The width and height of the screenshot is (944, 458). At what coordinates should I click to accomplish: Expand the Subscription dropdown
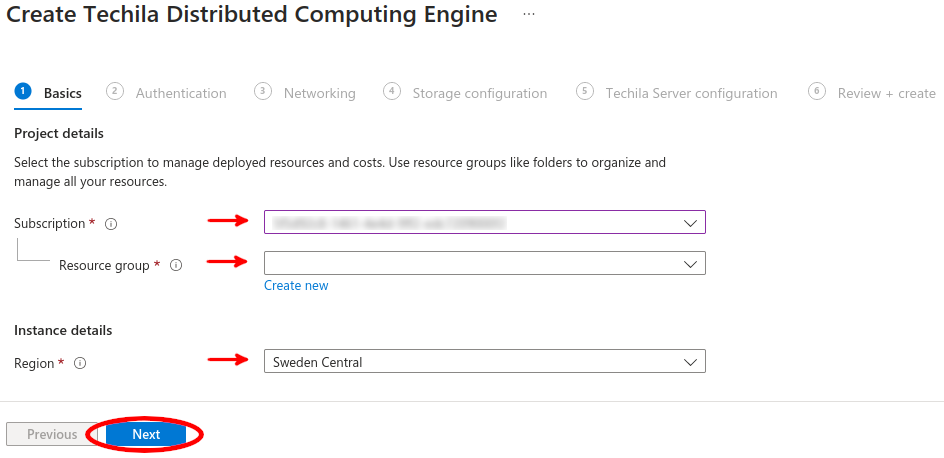[x=485, y=222]
